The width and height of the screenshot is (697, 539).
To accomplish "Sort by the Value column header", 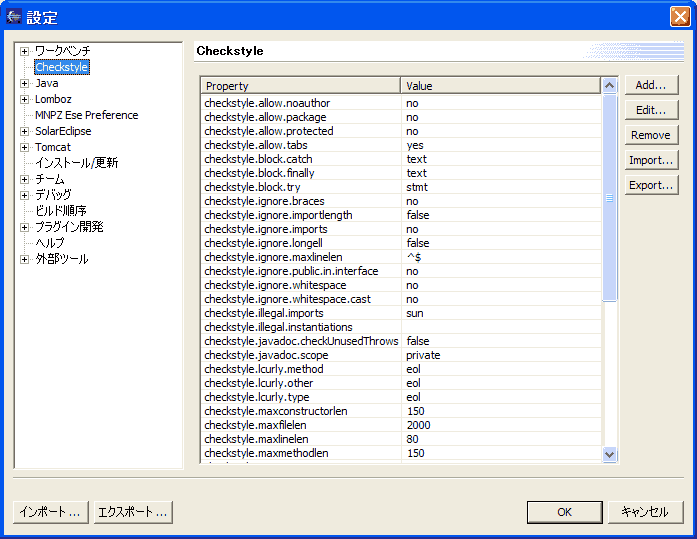I will pyautogui.click(x=501, y=86).
